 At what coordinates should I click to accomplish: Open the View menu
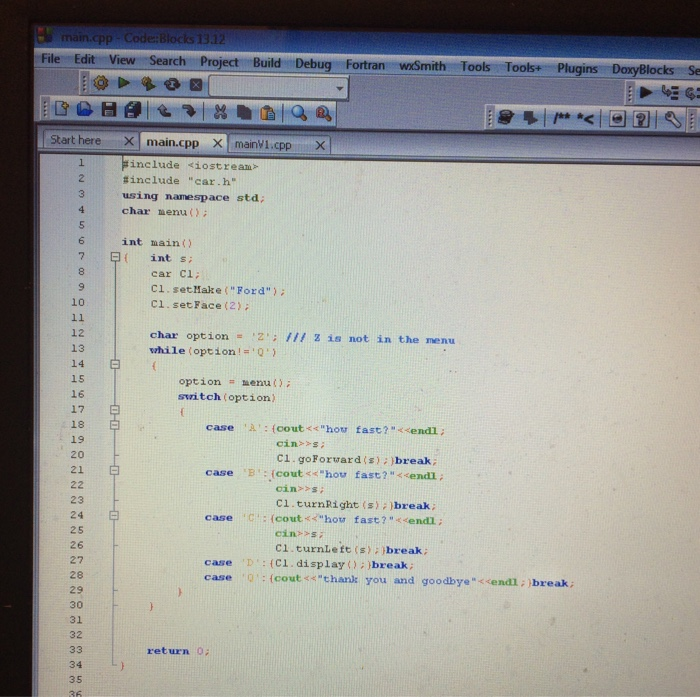122,60
